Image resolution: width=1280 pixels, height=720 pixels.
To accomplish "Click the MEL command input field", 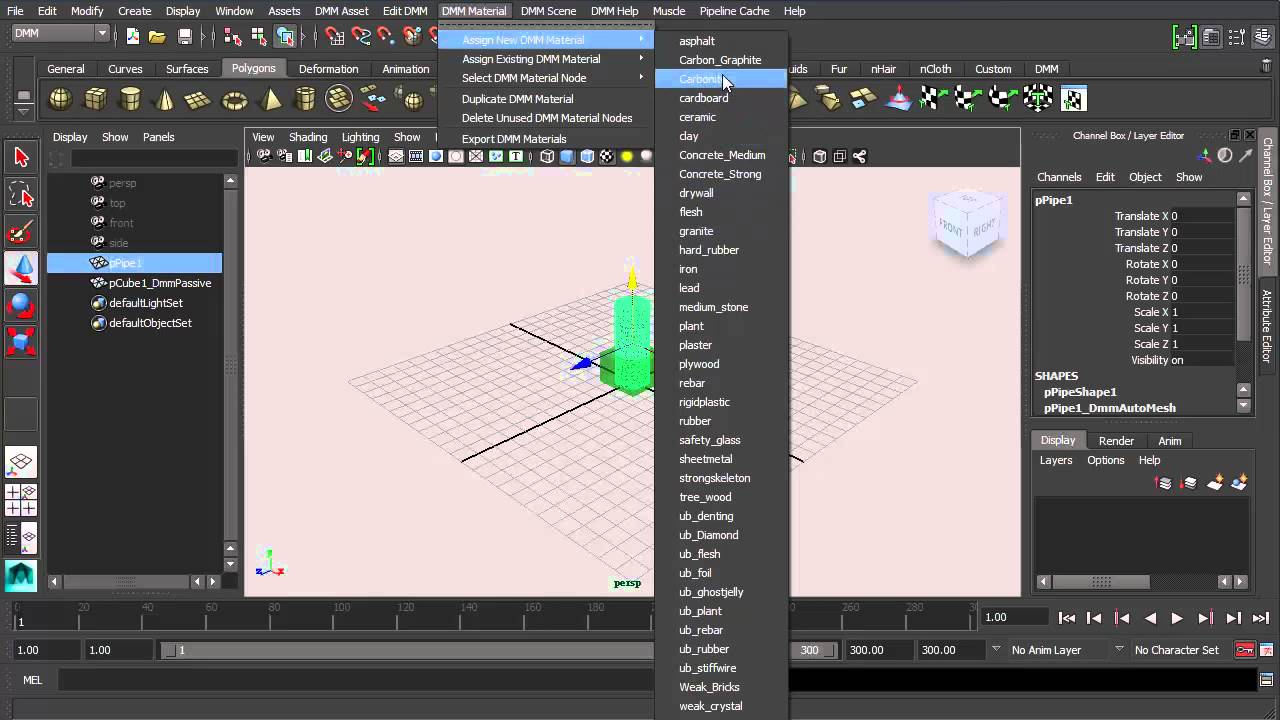I will point(356,680).
